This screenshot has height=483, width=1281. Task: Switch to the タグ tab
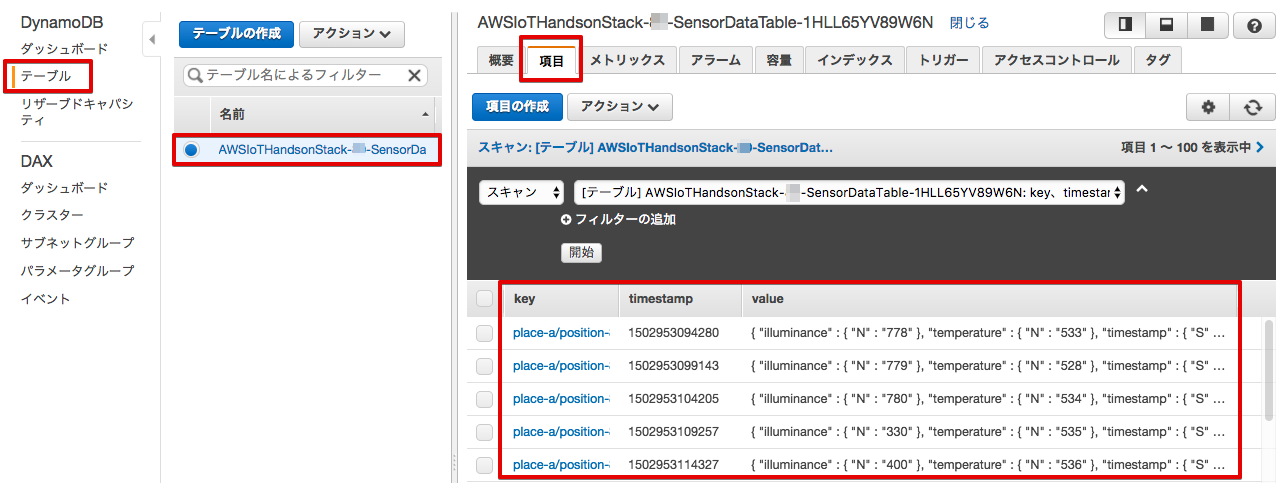[1157, 60]
